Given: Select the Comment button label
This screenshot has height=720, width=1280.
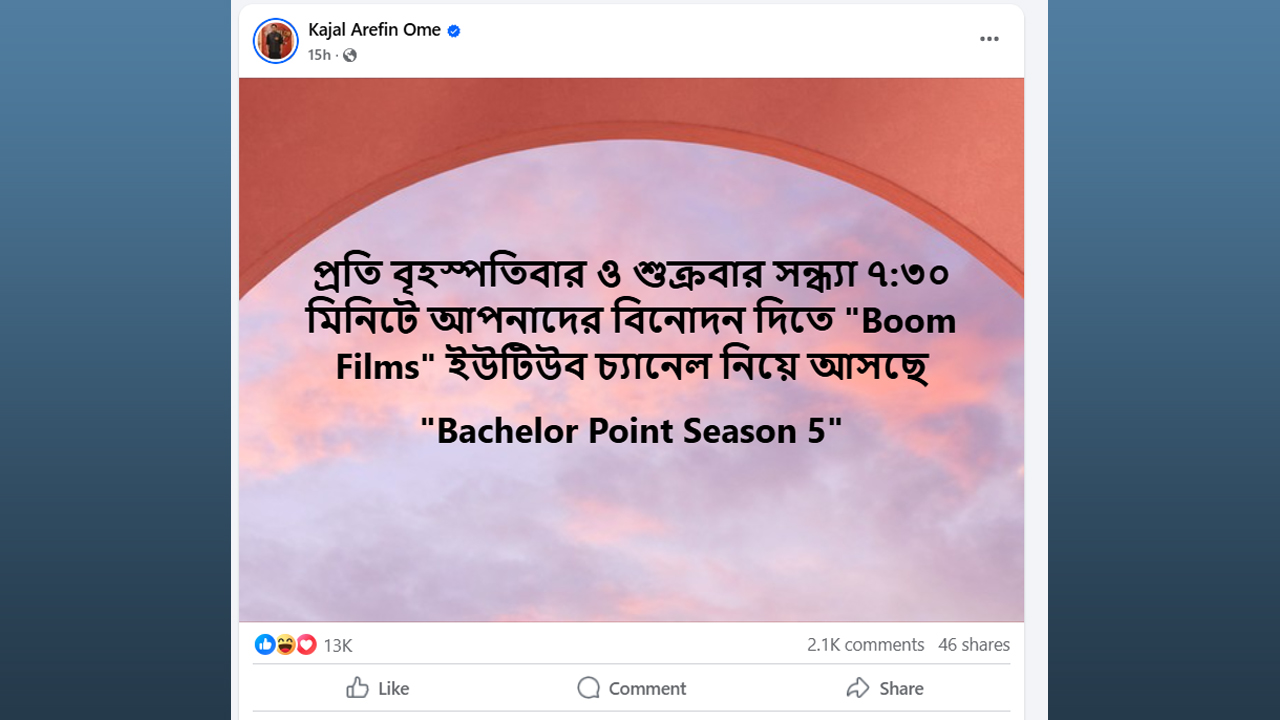Looking at the screenshot, I should click(x=647, y=689).
